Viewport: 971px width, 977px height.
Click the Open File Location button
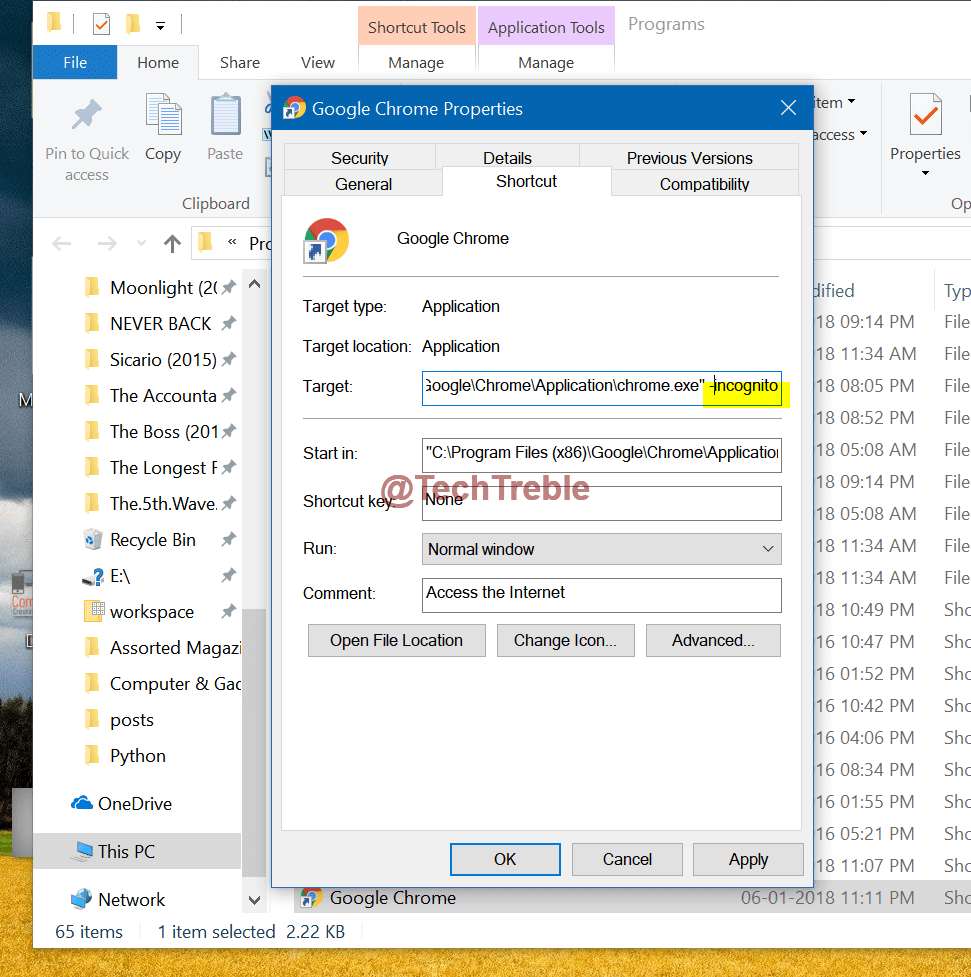tap(396, 640)
